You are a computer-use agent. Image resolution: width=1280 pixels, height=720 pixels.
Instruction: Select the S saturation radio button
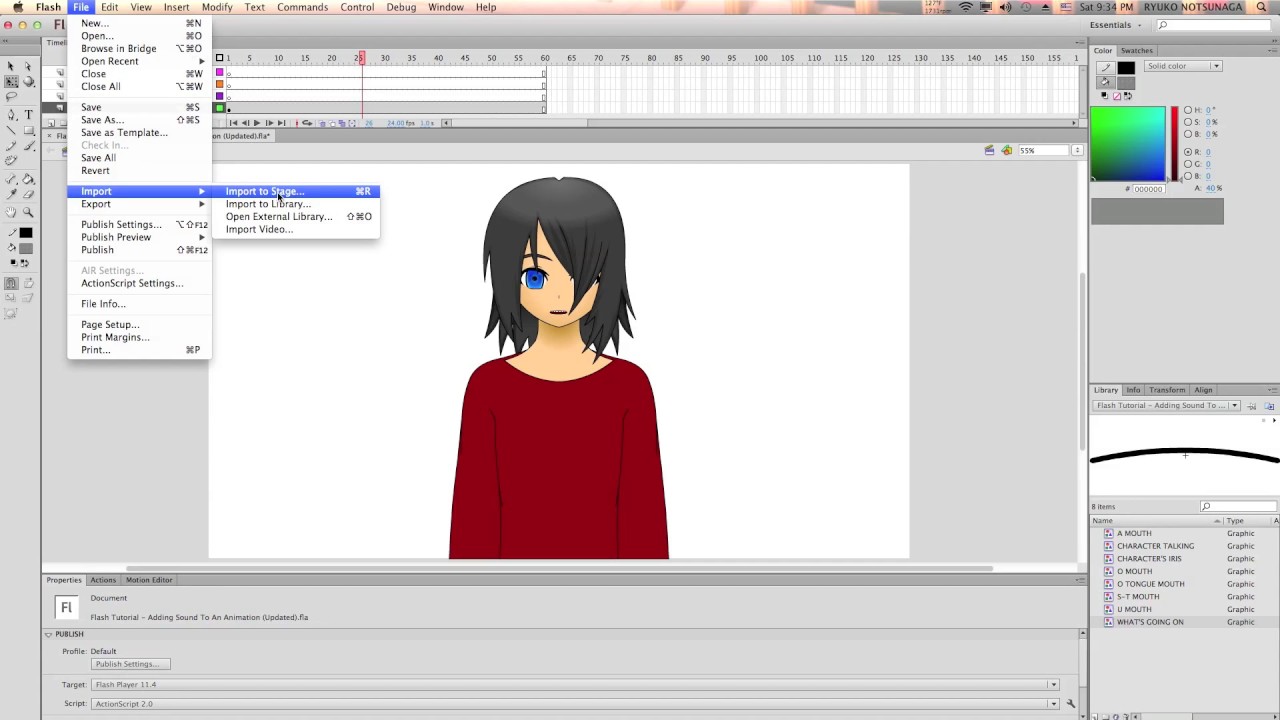1188,121
